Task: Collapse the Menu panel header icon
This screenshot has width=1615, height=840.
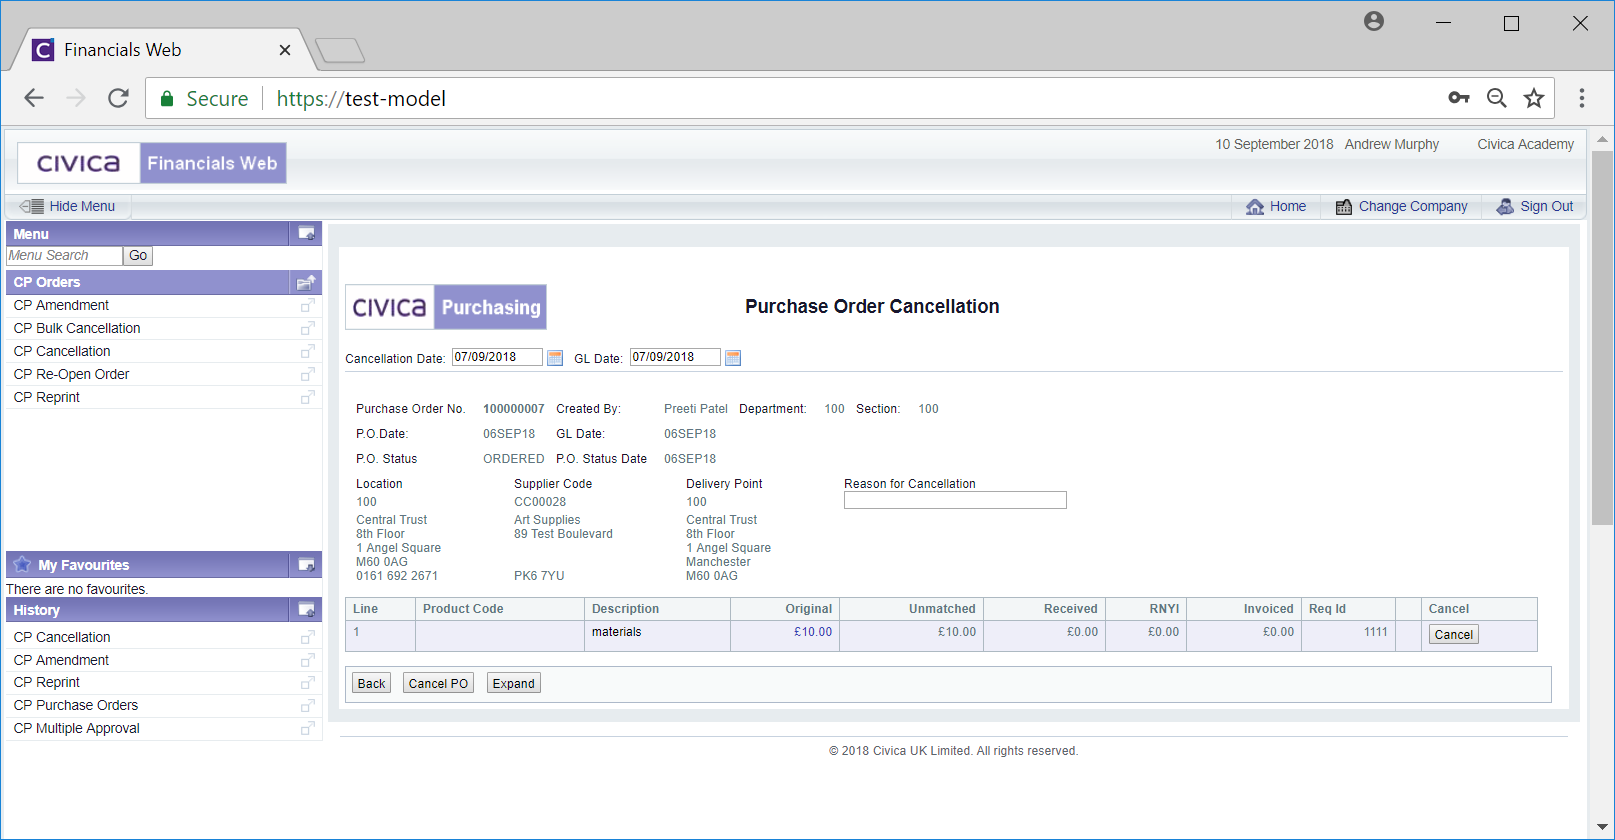Action: tap(307, 234)
